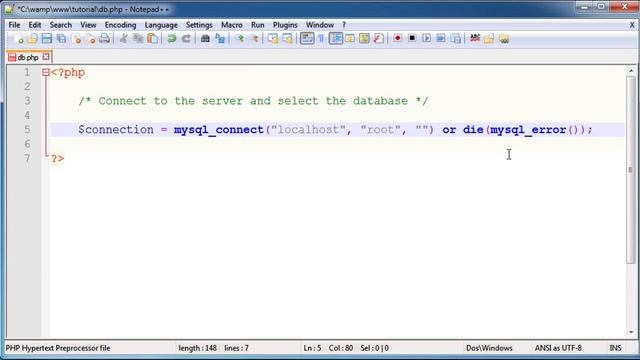Screen dimensions: 640x360
Task: Click the Redo toolbar icon
Action: point(186,39)
